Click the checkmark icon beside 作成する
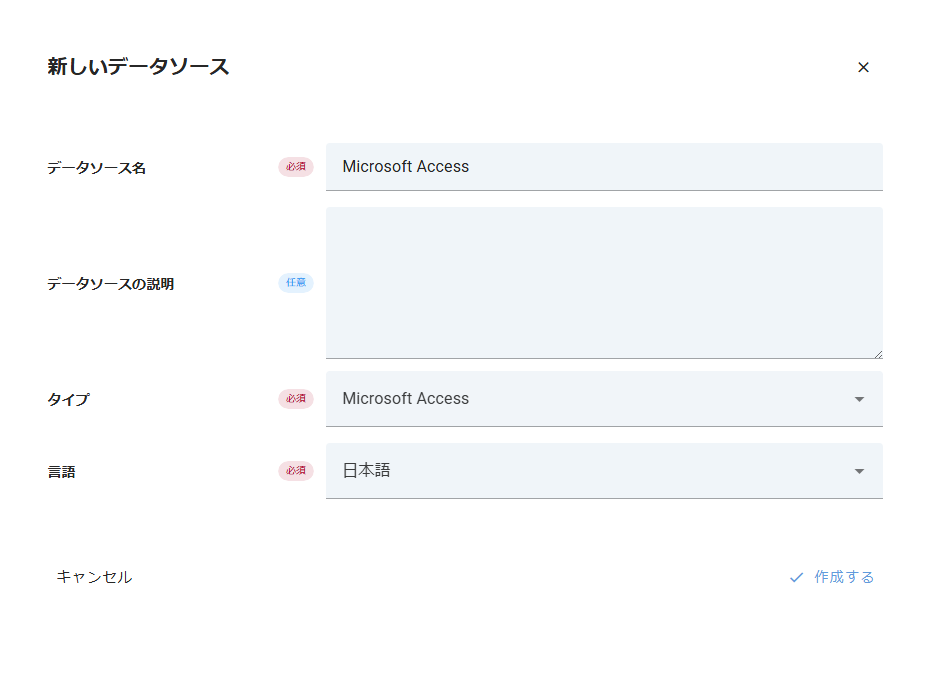The height and width of the screenshot is (700, 949). pos(796,577)
